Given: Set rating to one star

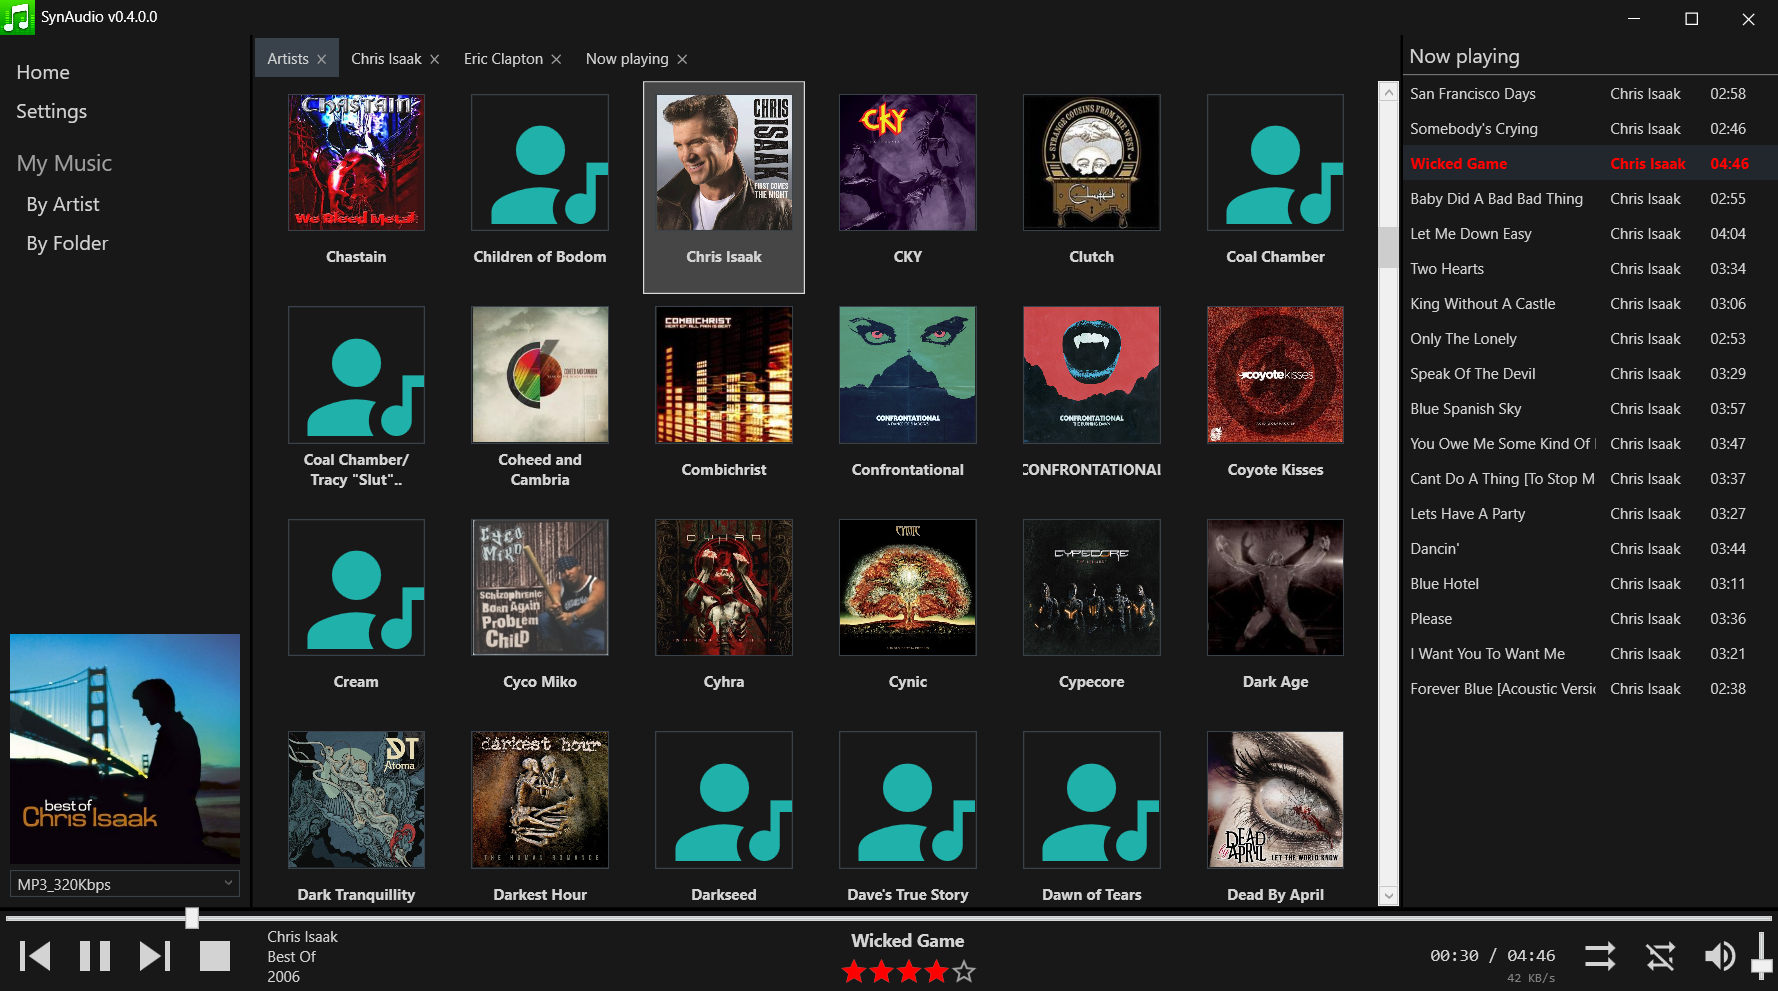Looking at the screenshot, I should (854, 971).
